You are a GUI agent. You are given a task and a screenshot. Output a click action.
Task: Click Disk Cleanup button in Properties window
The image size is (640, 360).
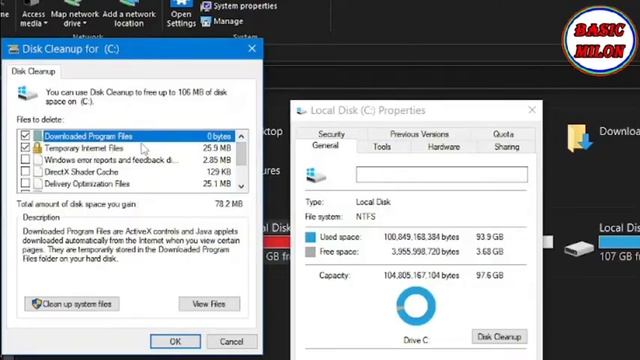tap(499, 337)
